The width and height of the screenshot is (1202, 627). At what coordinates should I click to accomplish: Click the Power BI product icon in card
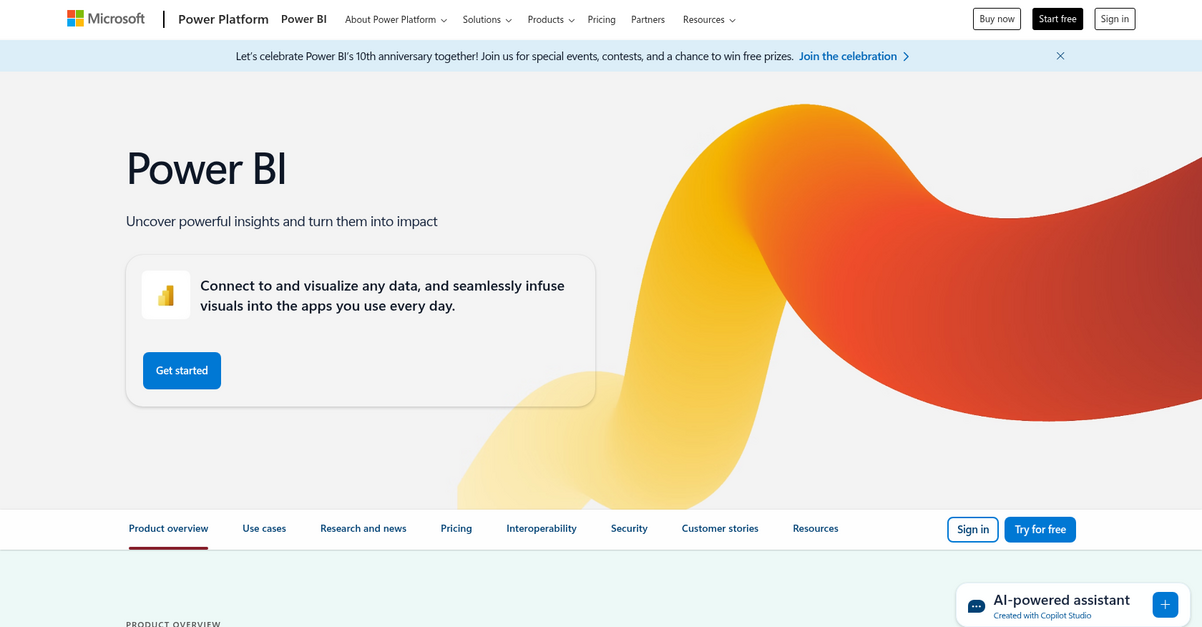coord(166,295)
